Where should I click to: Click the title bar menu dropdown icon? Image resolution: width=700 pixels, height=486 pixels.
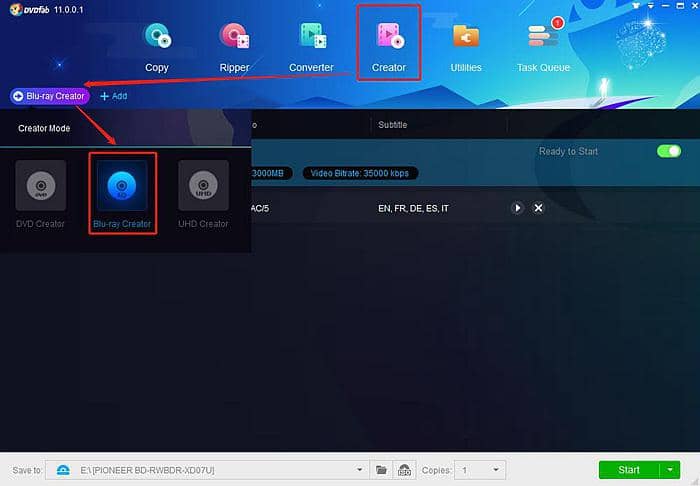651,6
